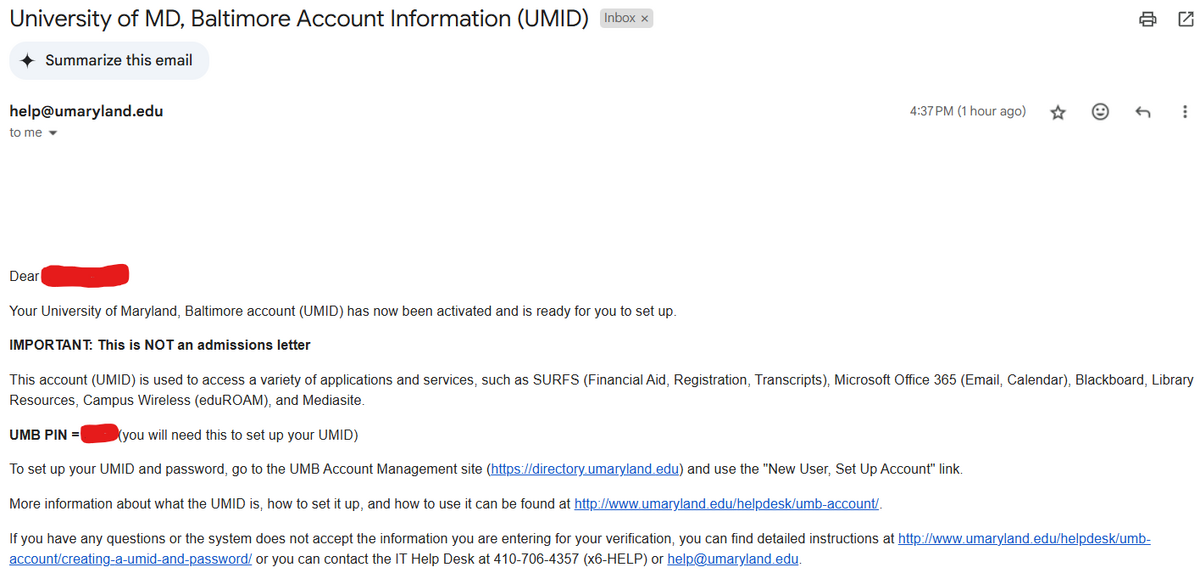Click the sparkle icon on Summarize button
Viewport: 1200px width, 573px height.
(28, 60)
